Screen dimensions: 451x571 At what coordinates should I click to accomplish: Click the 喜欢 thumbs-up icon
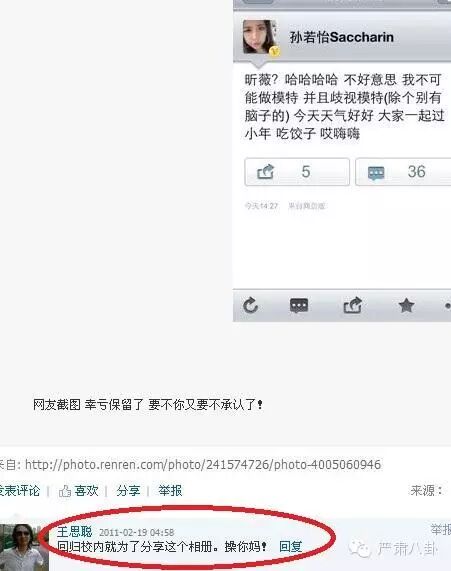pos(65,491)
